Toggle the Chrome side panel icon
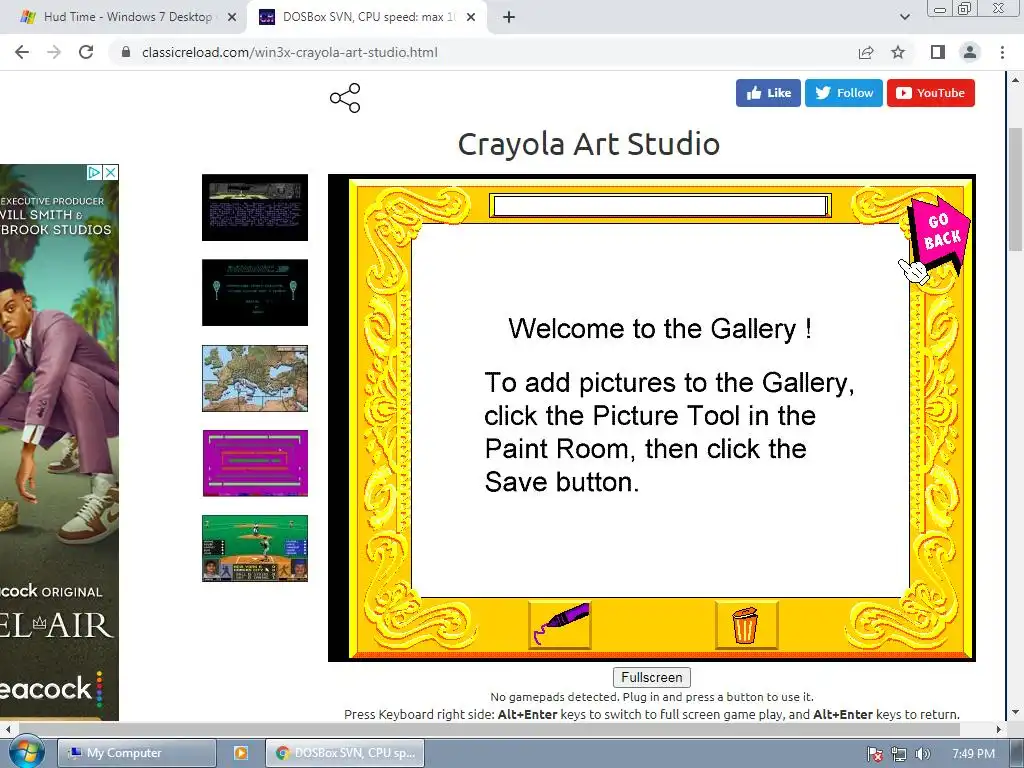Viewport: 1024px width, 768px height. [938, 52]
